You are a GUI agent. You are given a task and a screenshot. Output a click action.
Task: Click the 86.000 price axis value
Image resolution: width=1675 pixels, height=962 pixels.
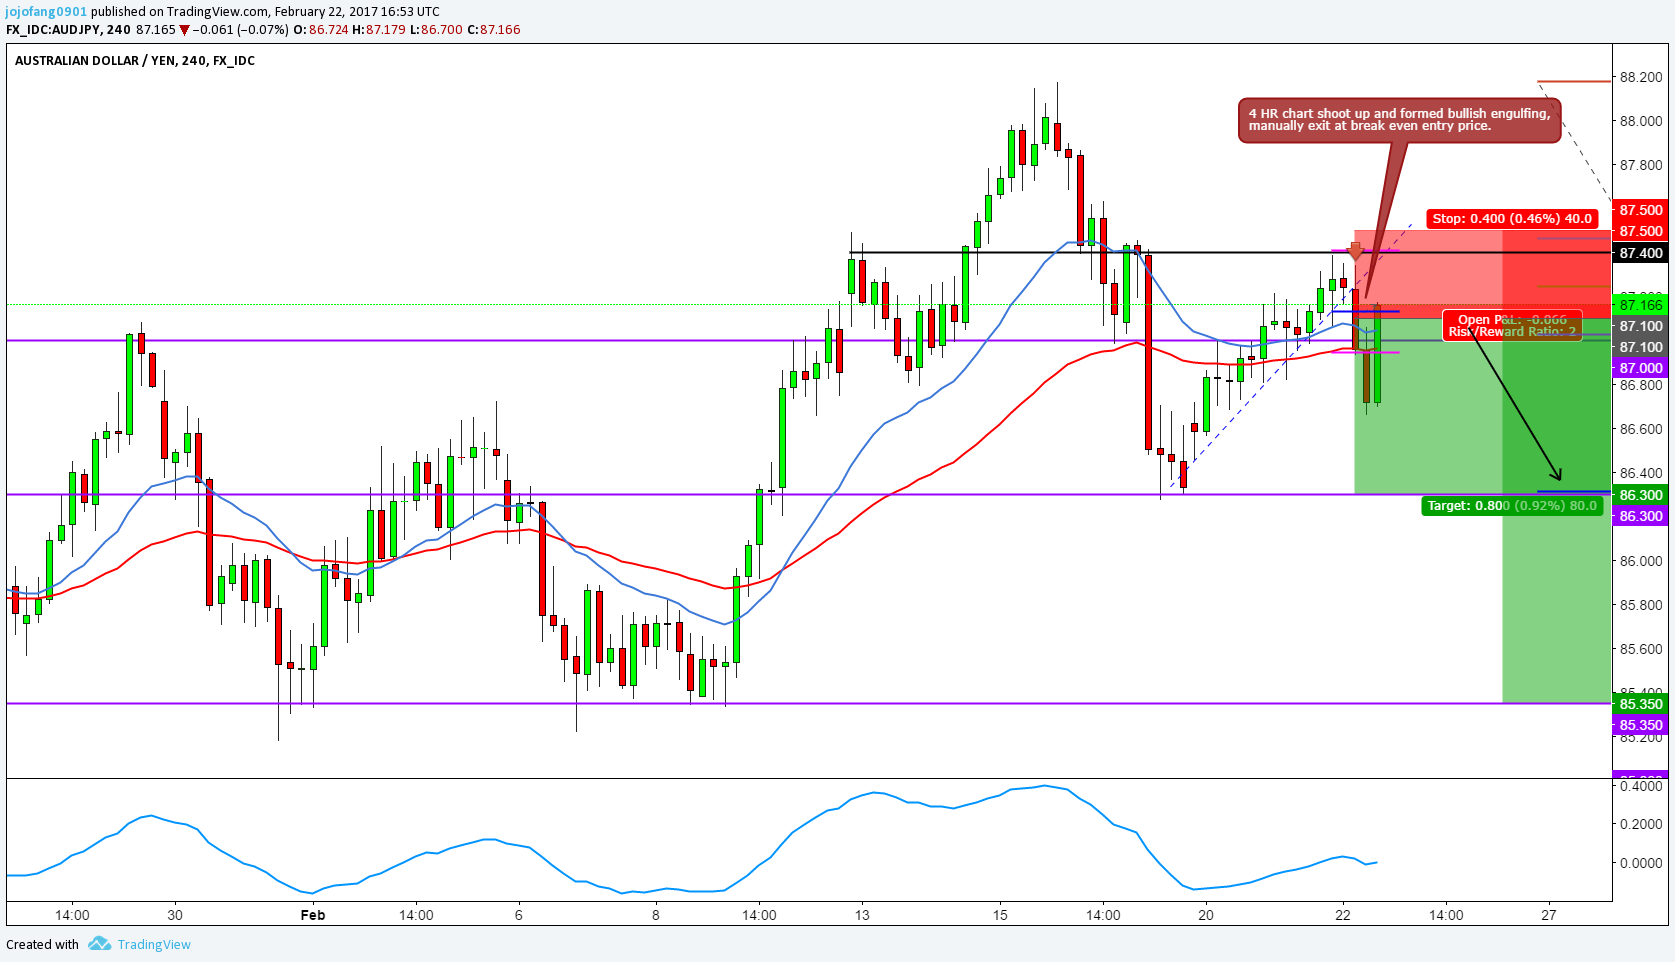(x=1641, y=561)
